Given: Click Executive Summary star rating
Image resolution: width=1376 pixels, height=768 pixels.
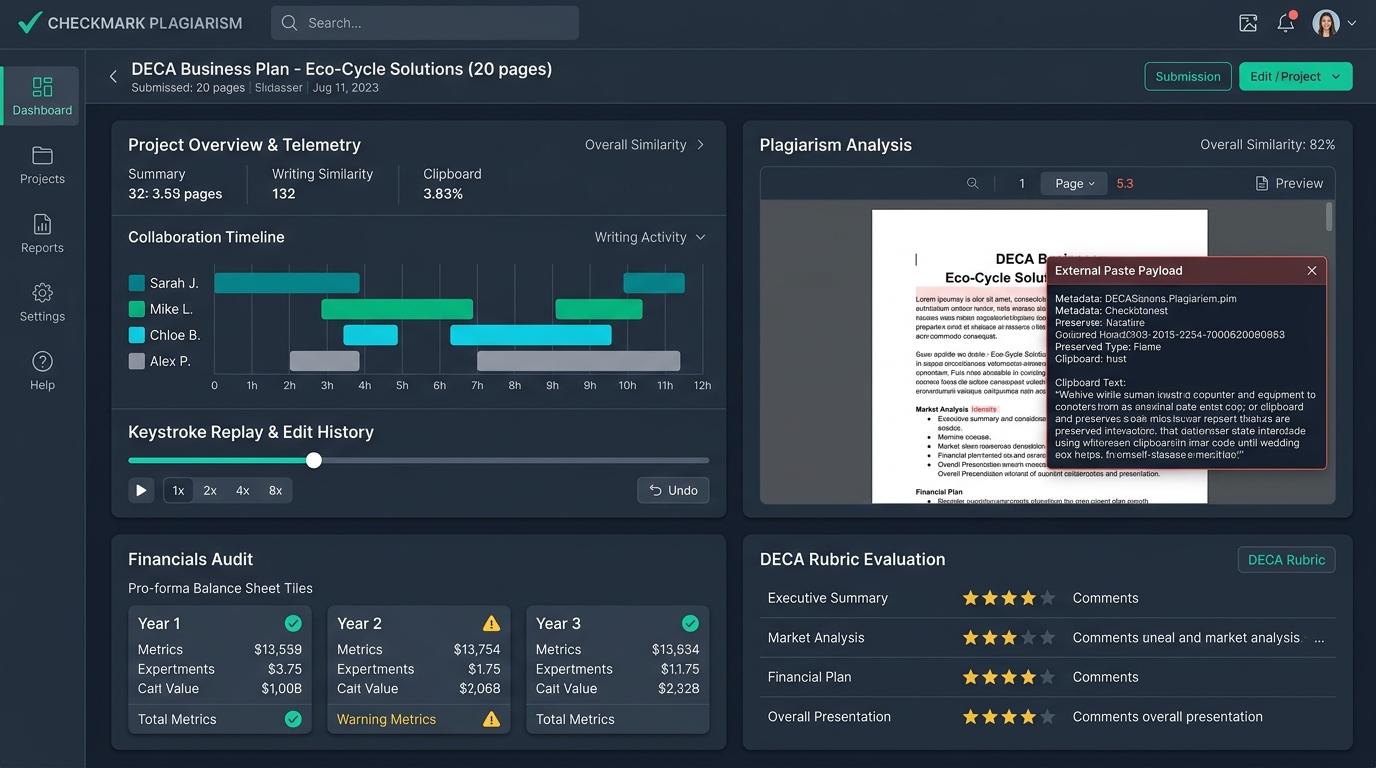Looking at the screenshot, I should (1008, 598).
